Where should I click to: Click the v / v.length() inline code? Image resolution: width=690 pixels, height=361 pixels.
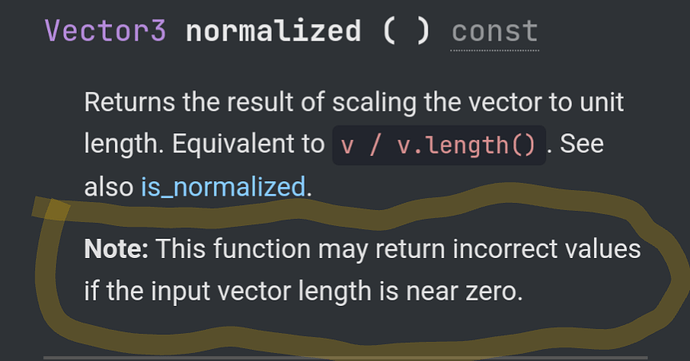439,145
